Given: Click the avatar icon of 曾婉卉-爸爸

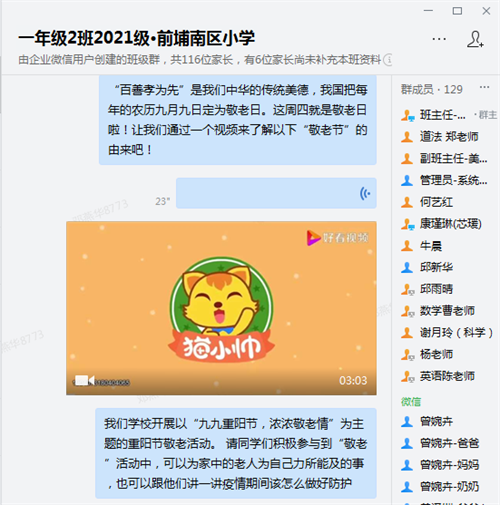Looking at the screenshot, I should [407, 443].
